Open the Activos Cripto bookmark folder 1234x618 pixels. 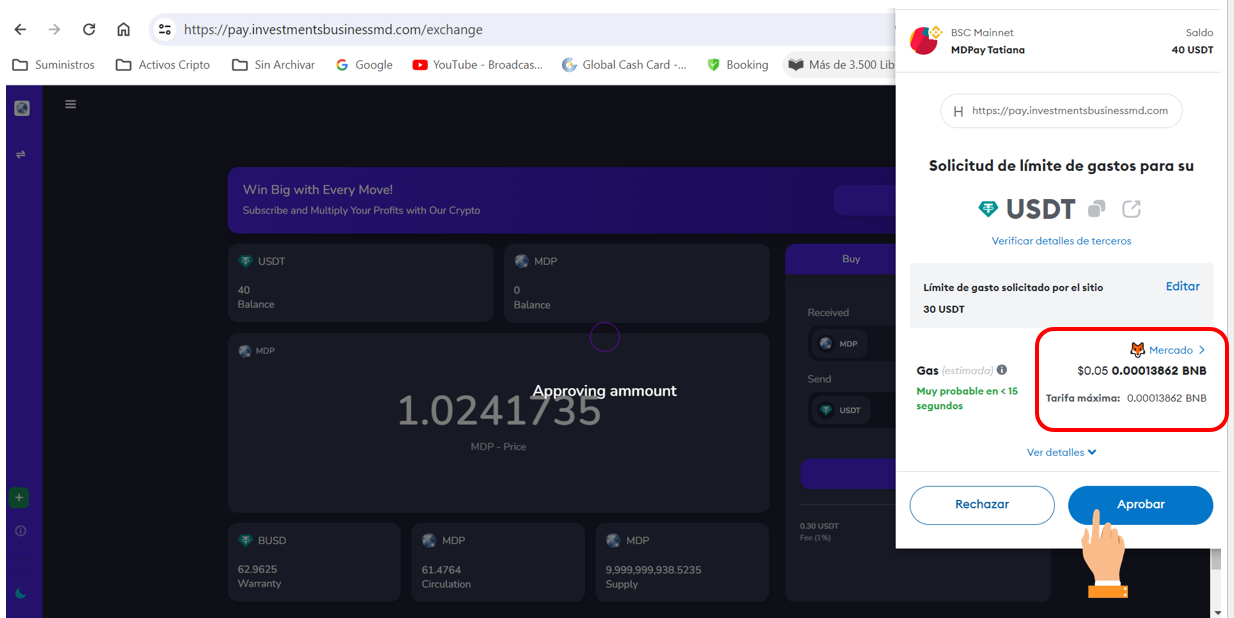click(163, 64)
